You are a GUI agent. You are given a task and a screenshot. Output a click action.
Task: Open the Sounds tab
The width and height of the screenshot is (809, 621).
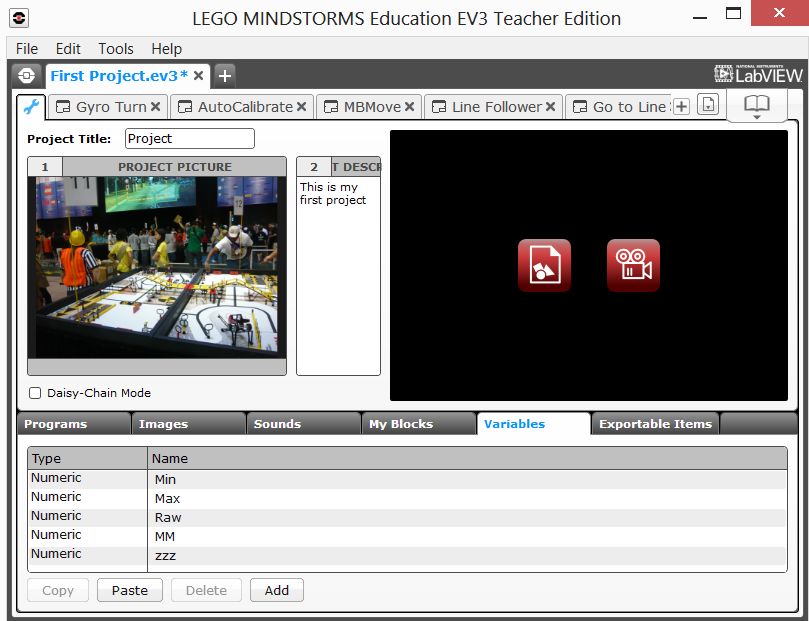pos(303,423)
